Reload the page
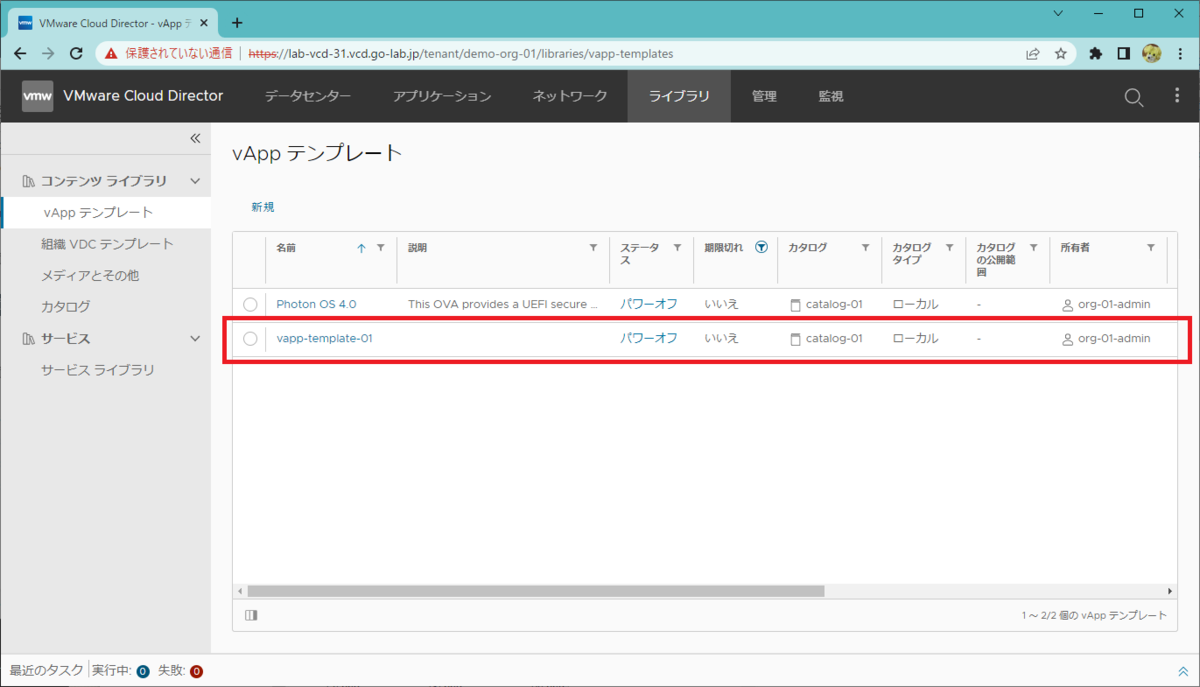The height and width of the screenshot is (687, 1200). point(76,53)
